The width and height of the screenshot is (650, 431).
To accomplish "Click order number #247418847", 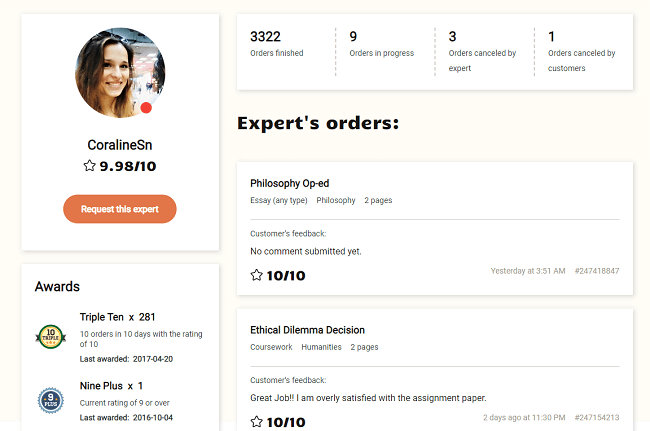I will [597, 271].
